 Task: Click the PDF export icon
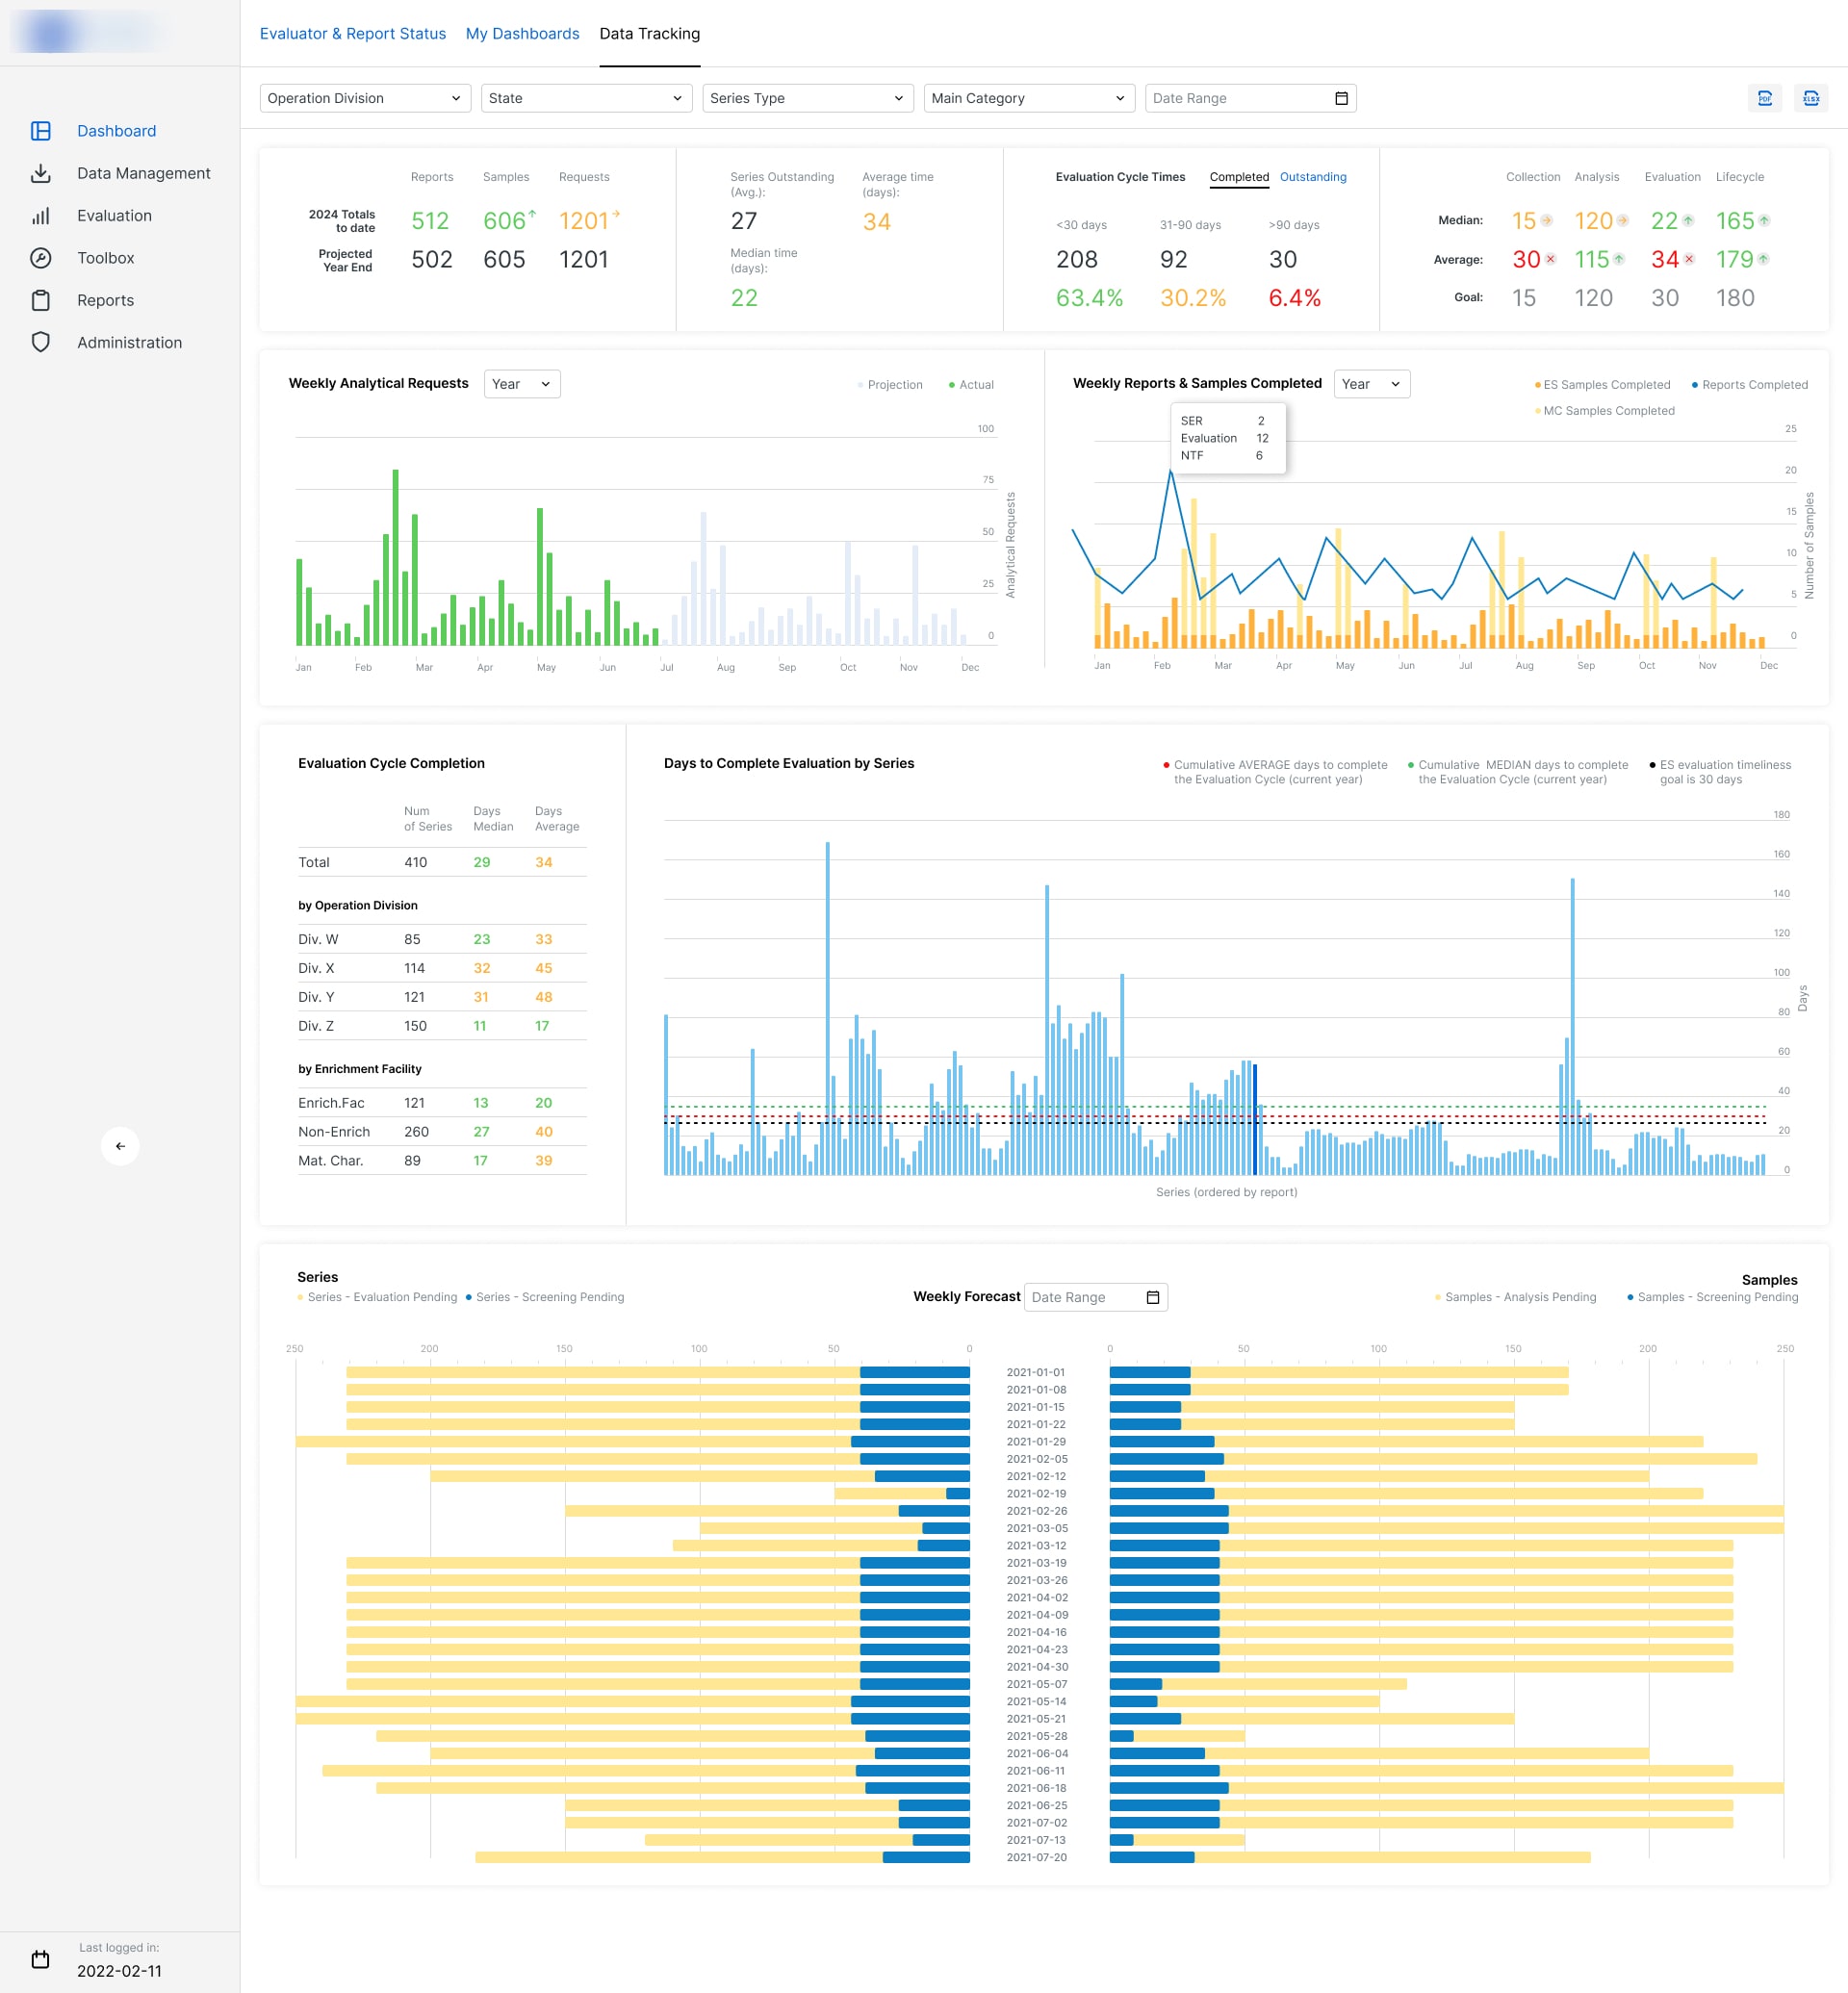pos(1765,98)
